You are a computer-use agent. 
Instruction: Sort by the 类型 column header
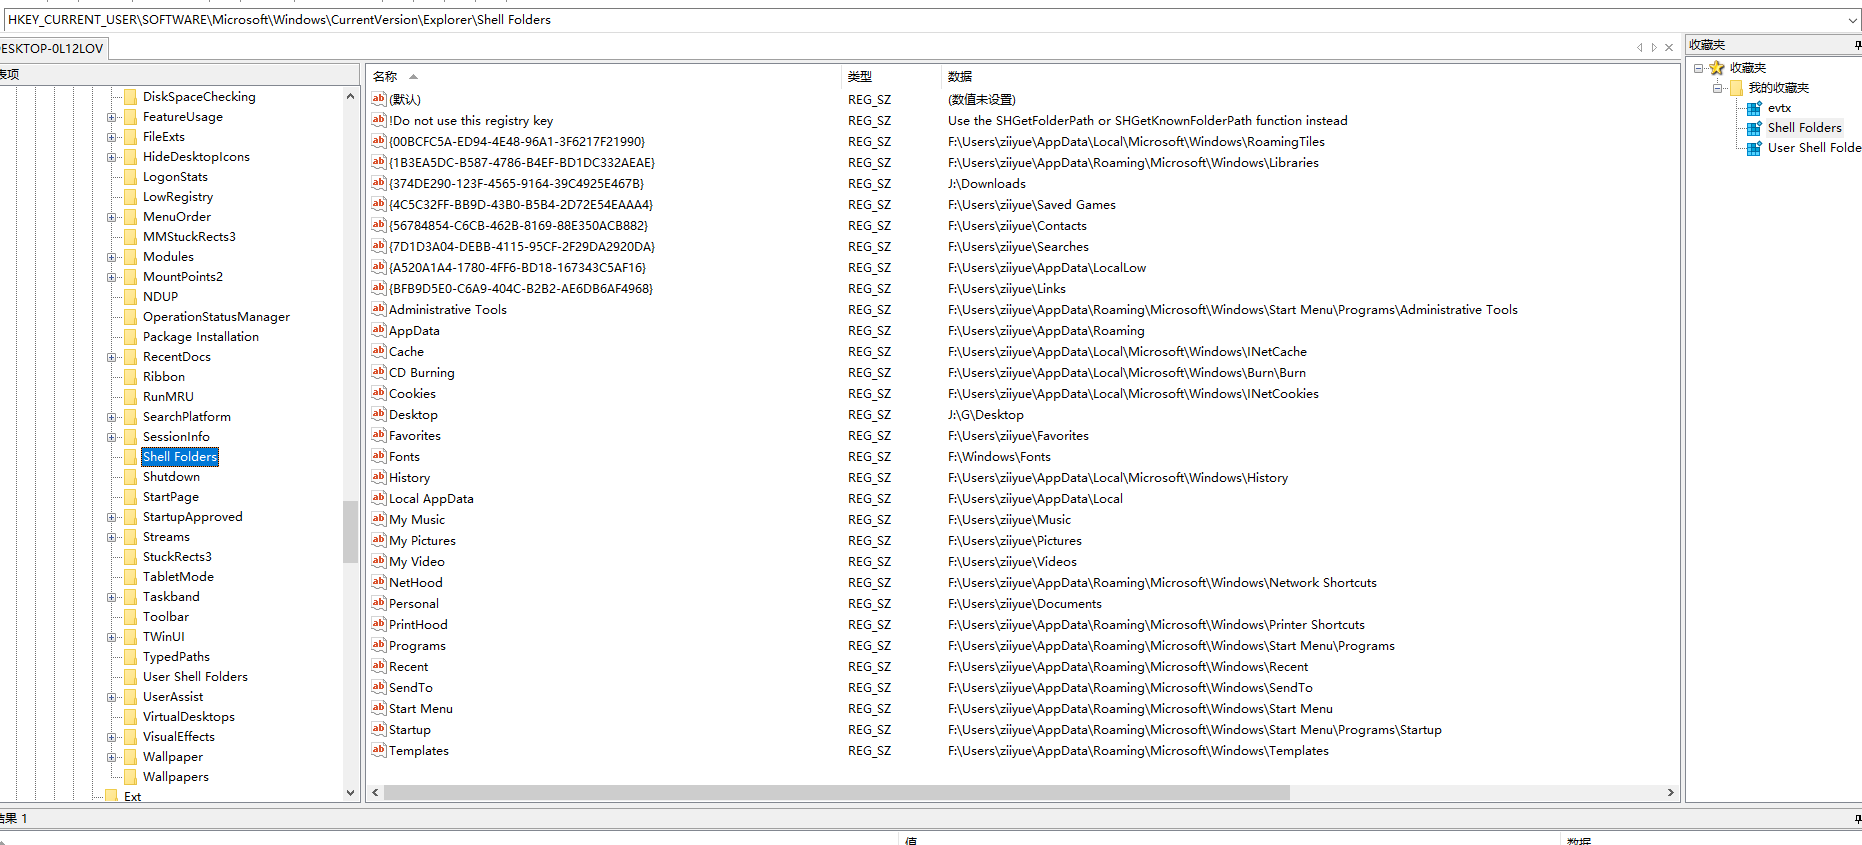click(x=860, y=76)
